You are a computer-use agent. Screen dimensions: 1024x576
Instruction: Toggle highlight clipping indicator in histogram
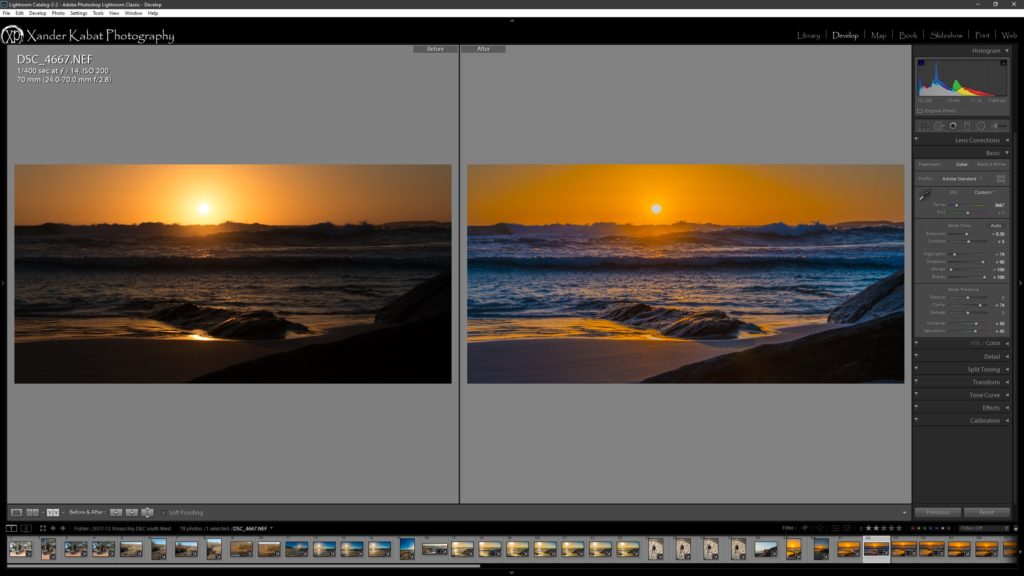(1004, 63)
